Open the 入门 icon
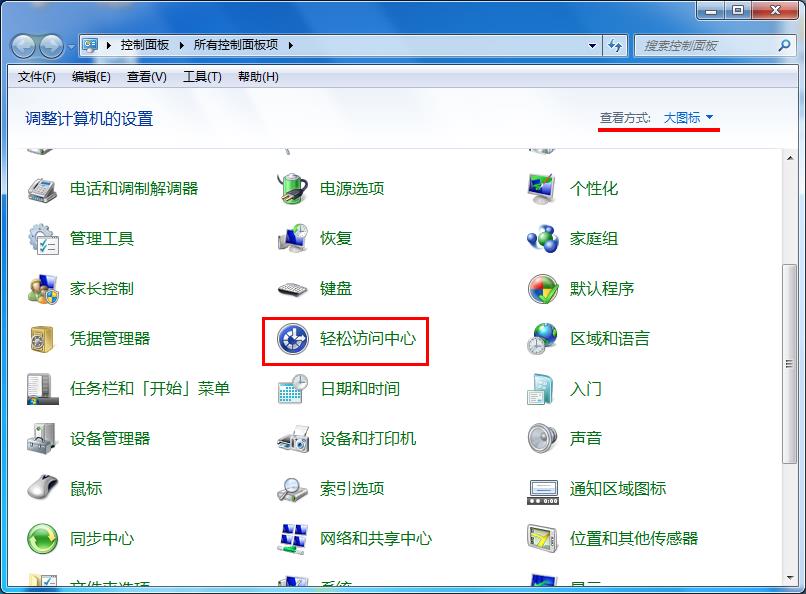 pyautogui.click(x=540, y=389)
